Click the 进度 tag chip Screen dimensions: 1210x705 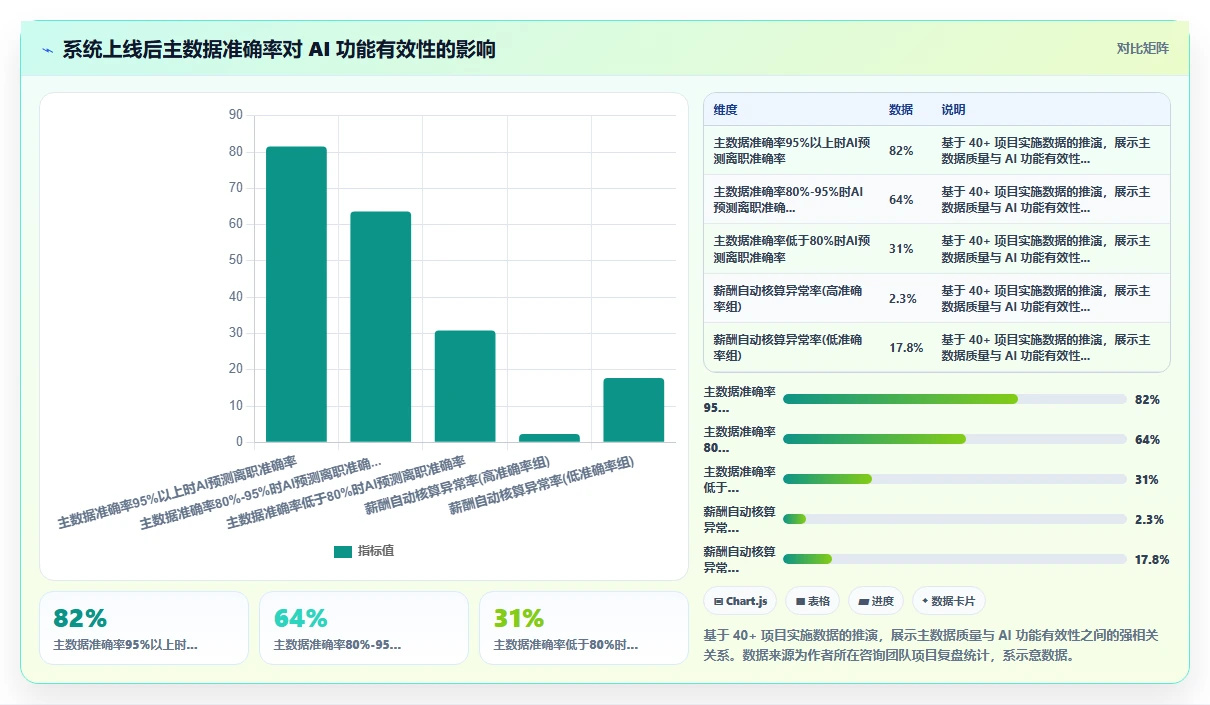pos(876,601)
